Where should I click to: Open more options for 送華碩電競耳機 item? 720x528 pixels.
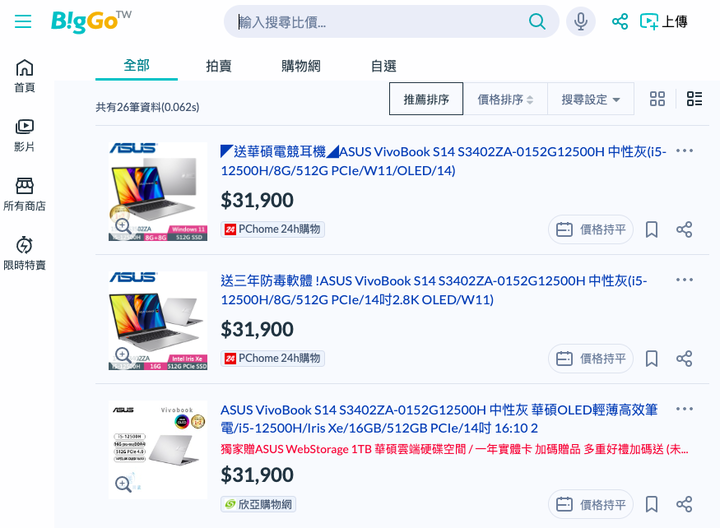coord(684,151)
